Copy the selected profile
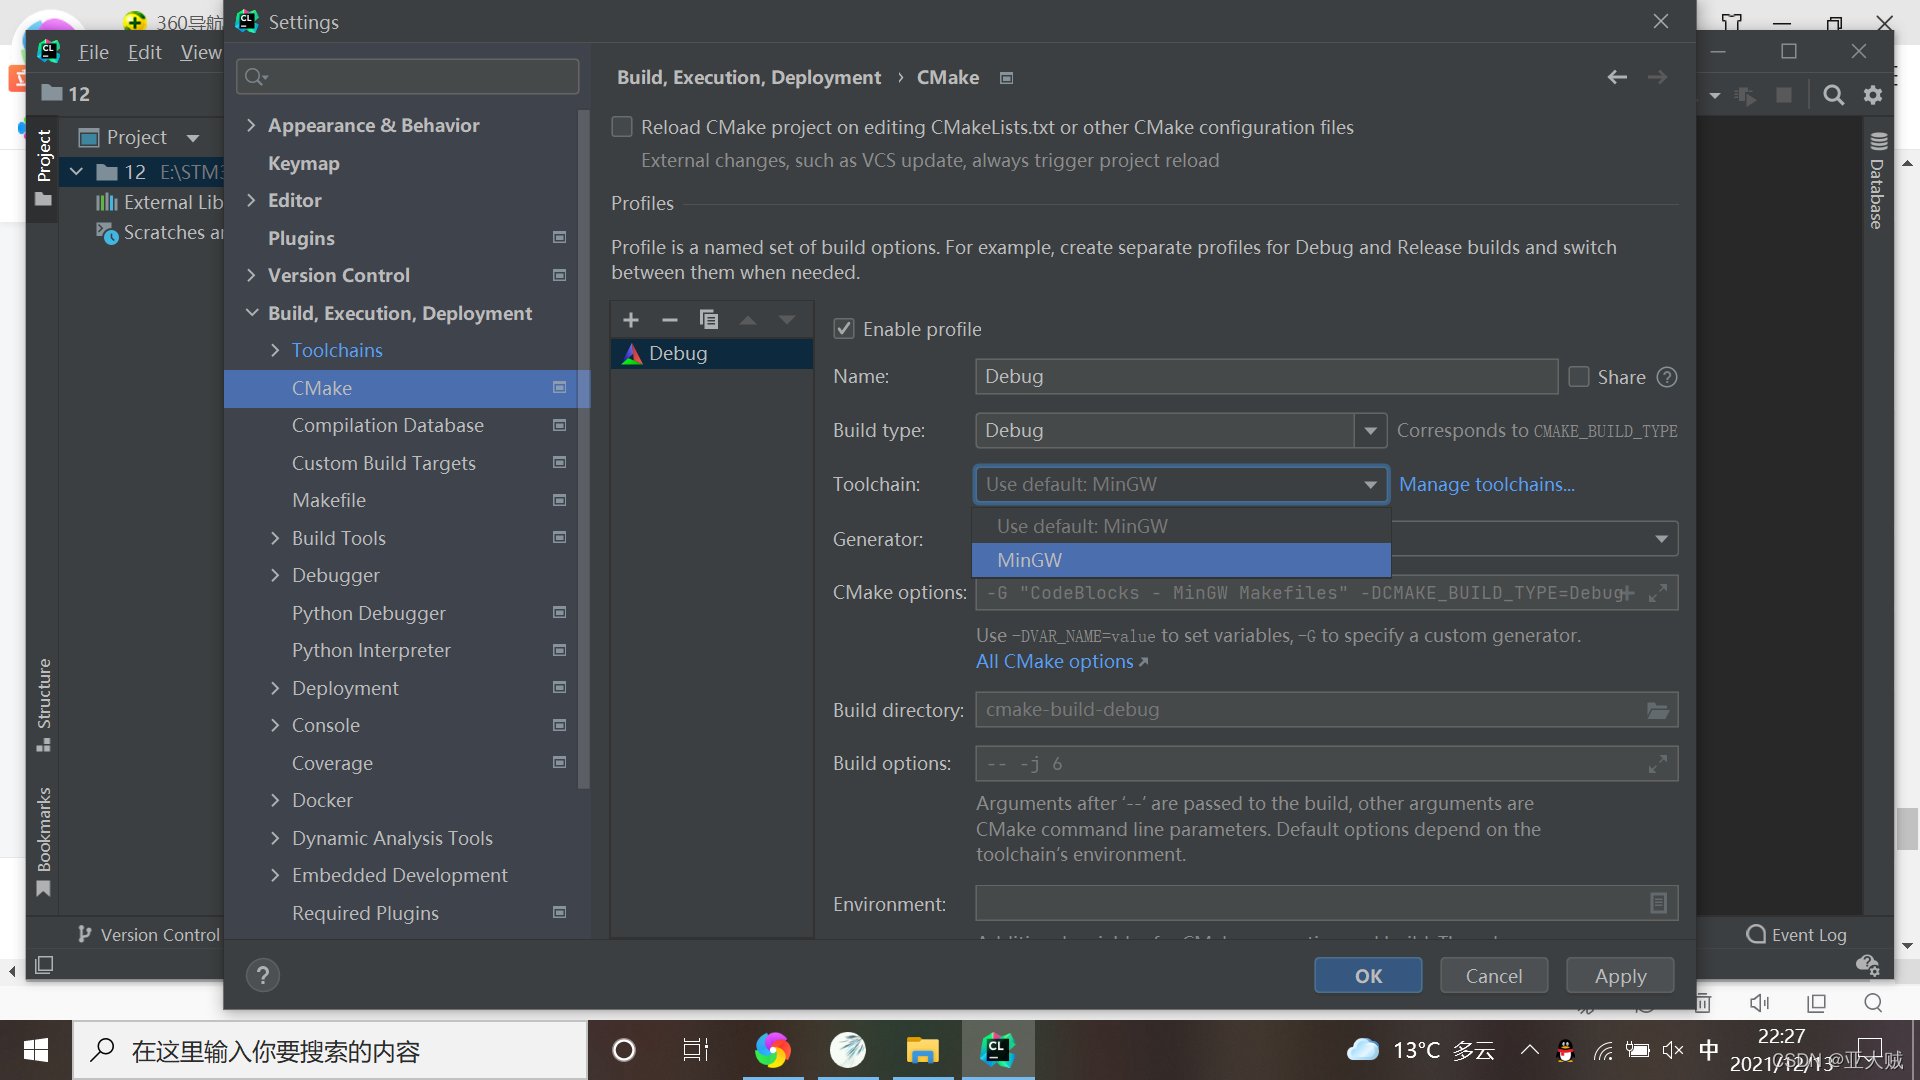The image size is (1920, 1080). [709, 320]
